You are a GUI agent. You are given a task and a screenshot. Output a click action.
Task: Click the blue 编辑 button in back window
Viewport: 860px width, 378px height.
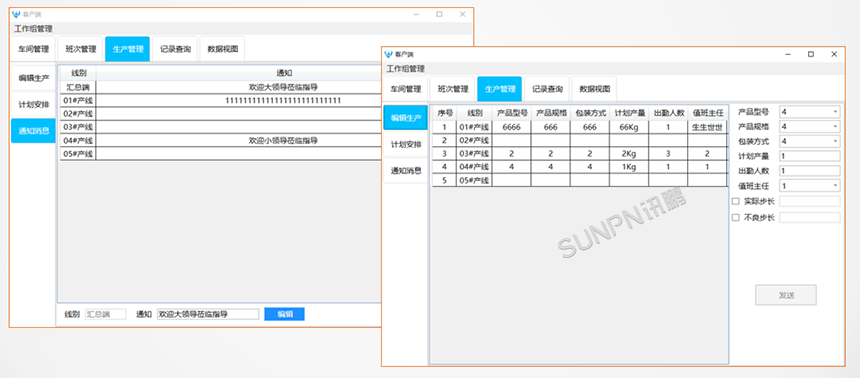tap(284, 314)
